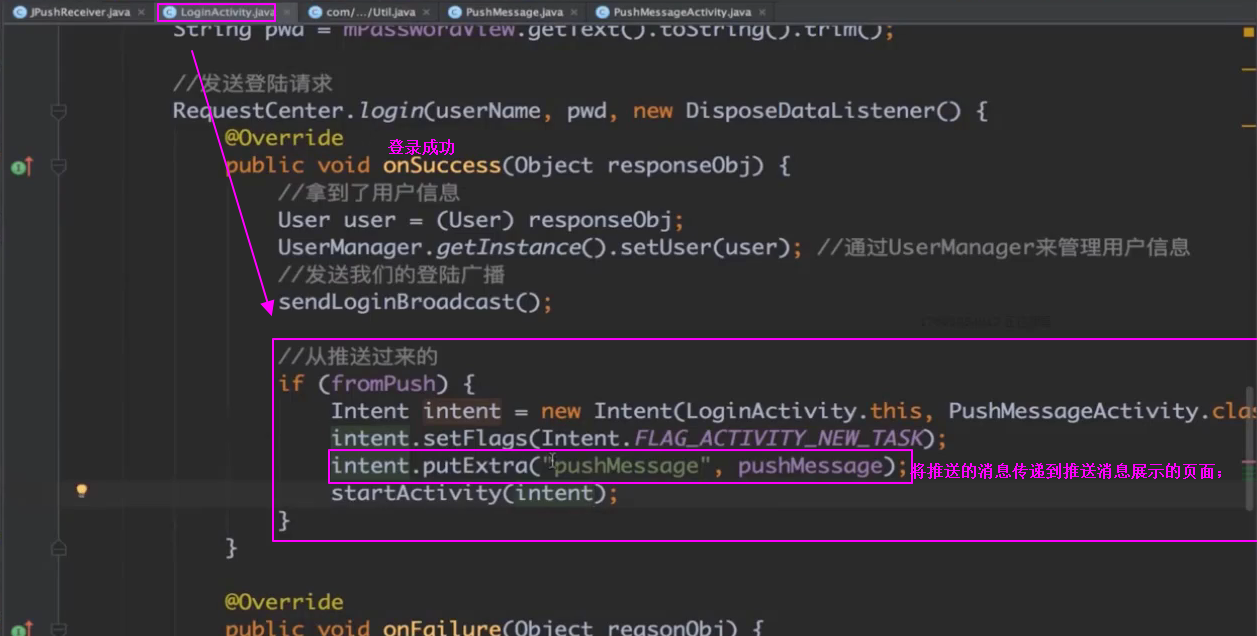Screen dimensions: 1257x636
Task: Click the override gutter icon beside onSuccess
Action: click(x=21, y=166)
